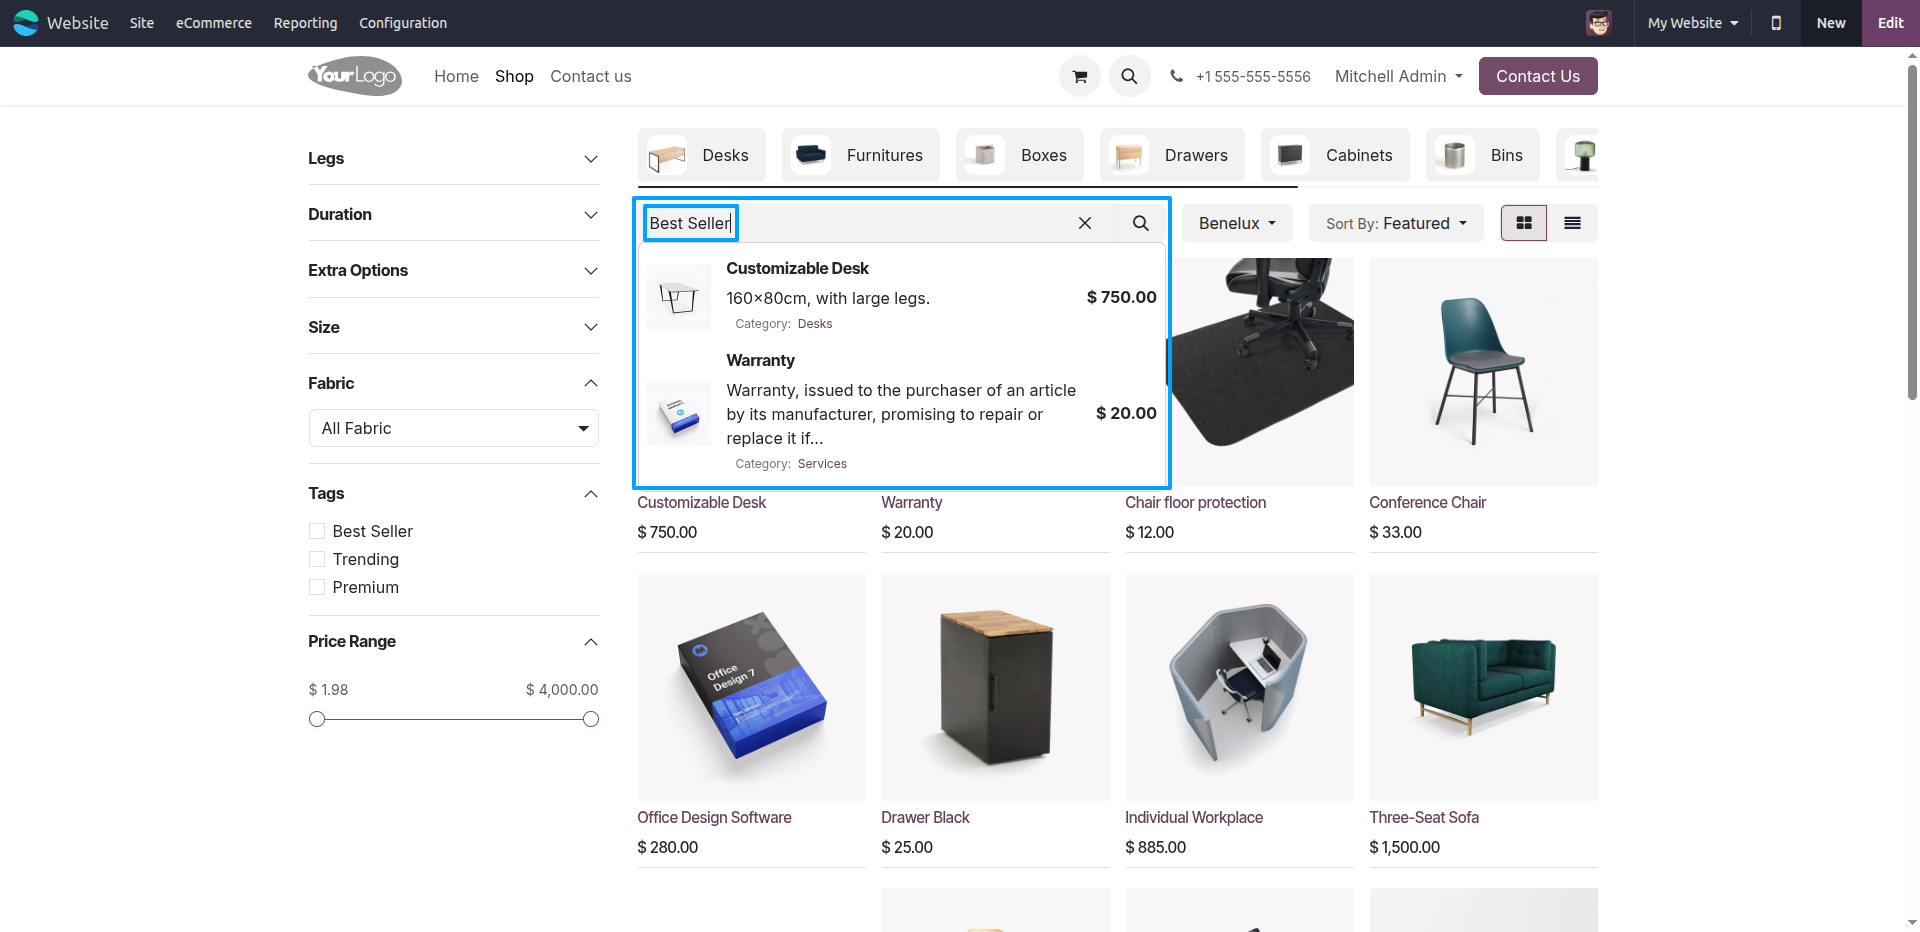Open the Benelux pricelist dropdown
The image size is (1920, 932).
(x=1237, y=223)
